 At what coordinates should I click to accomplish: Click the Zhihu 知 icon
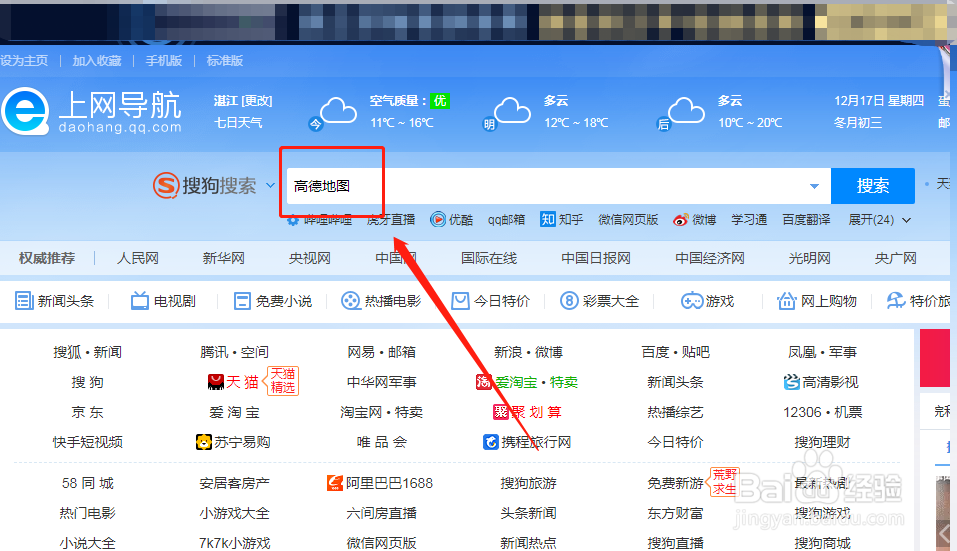point(547,219)
